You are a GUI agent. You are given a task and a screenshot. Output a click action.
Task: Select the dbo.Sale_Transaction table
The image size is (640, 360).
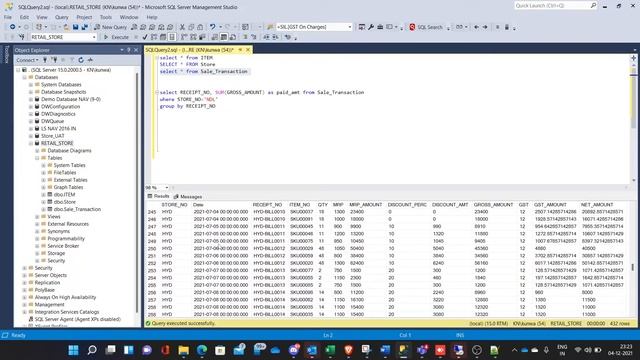pyautogui.click(x=77, y=209)
